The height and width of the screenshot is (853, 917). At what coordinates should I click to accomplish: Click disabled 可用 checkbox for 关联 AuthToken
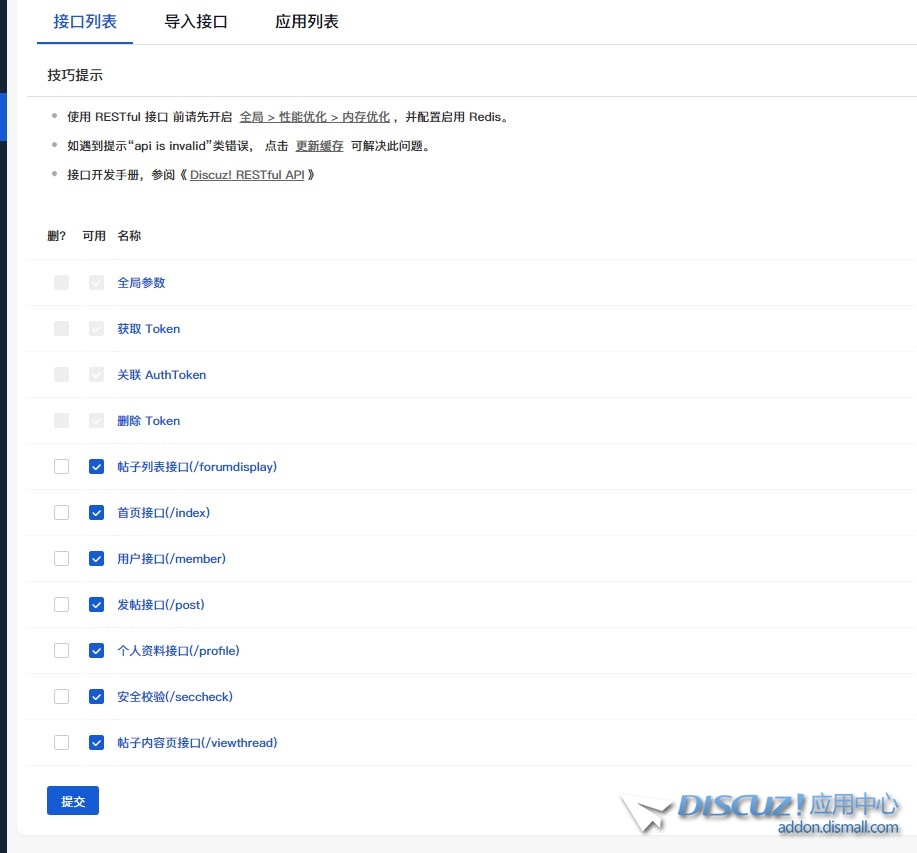coord(96,375)
